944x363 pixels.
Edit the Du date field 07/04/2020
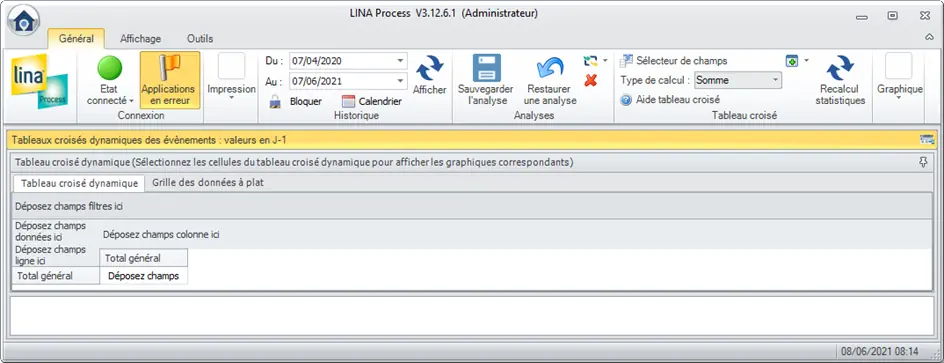pyautogui.click(x=343, y=61)
